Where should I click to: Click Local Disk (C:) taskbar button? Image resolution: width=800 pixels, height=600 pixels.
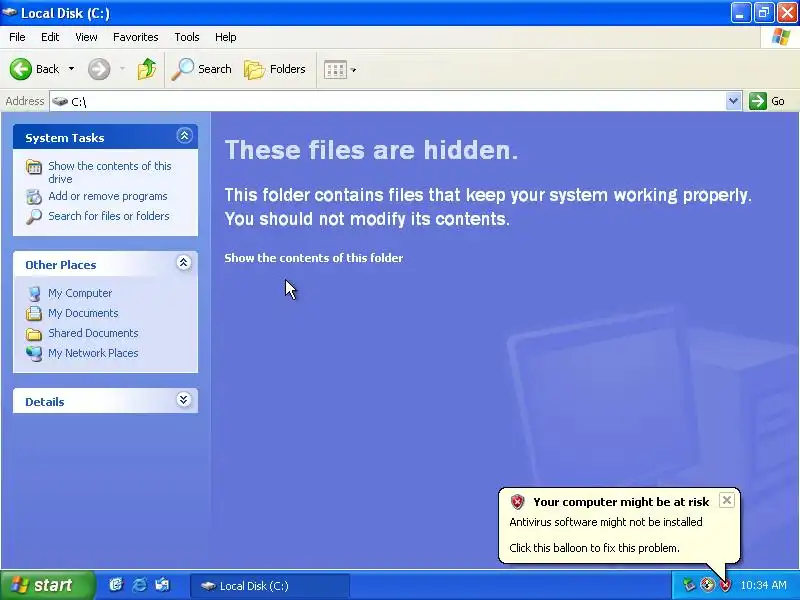(269, 586)
